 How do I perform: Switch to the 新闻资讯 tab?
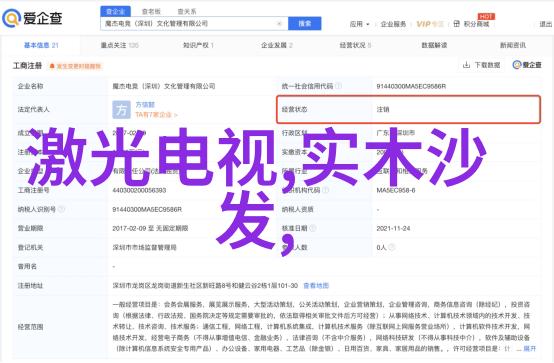click(513, 45)
